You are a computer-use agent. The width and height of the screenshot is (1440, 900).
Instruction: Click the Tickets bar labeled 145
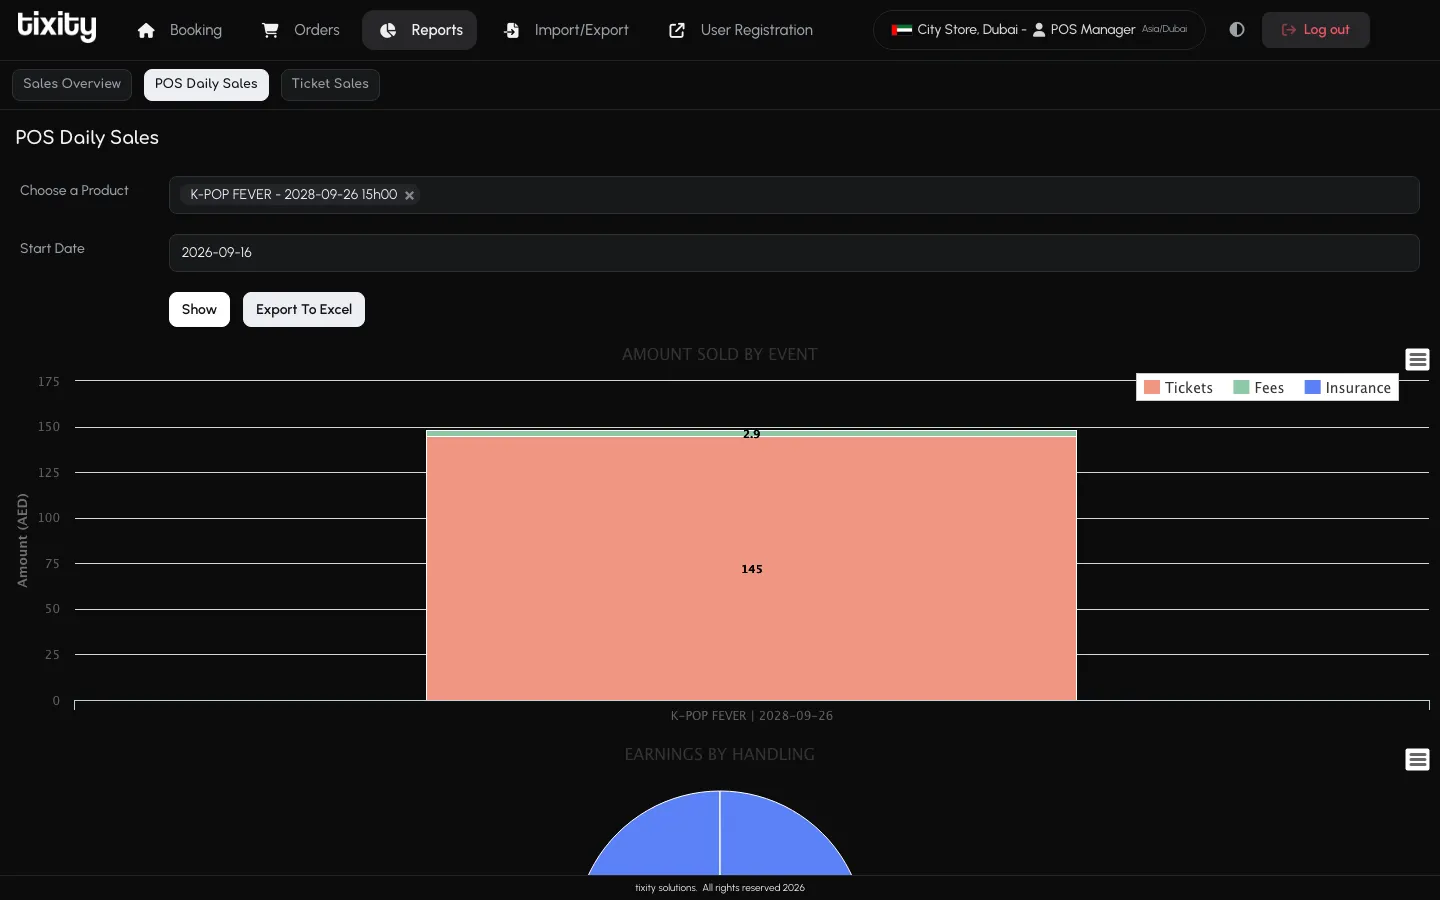752,569
